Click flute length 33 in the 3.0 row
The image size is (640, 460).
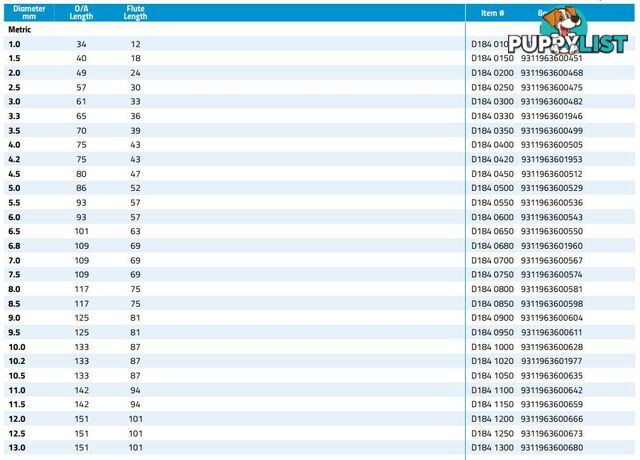(136, 102)
